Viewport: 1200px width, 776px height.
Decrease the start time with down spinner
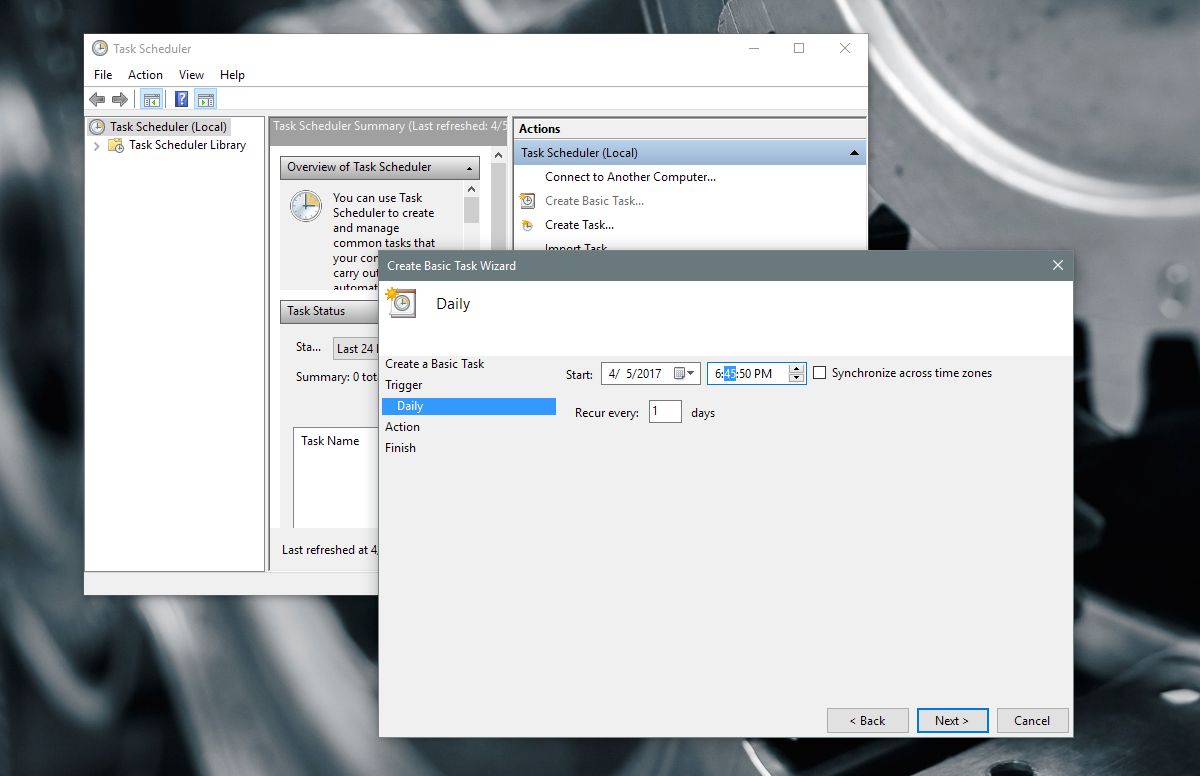pos(796,378)
